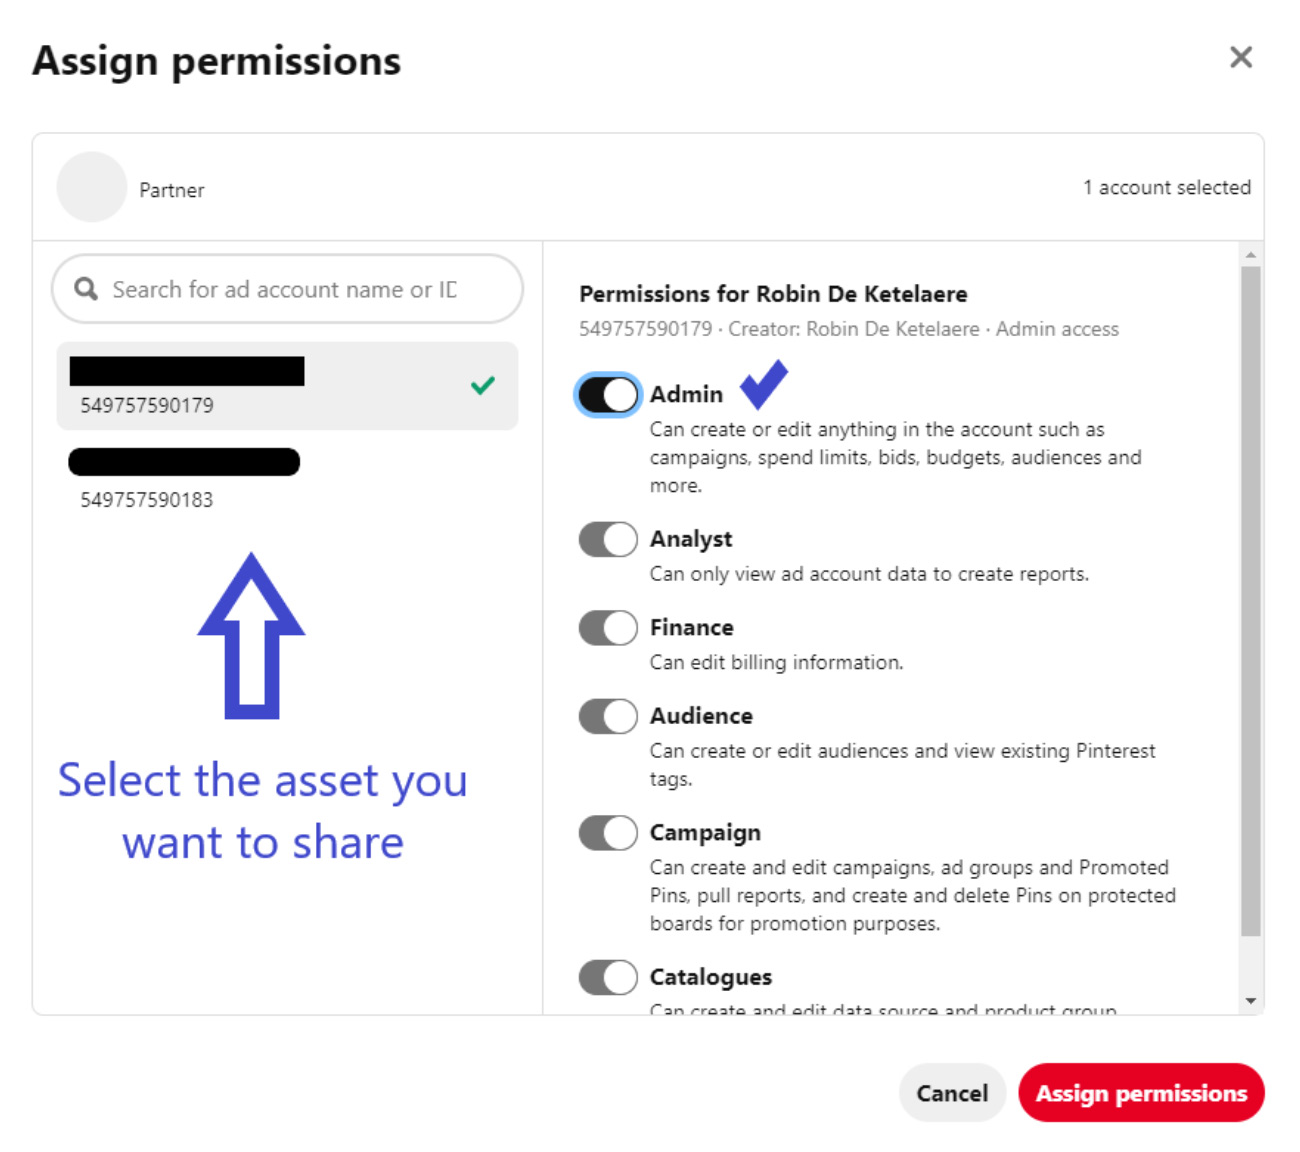Close the Assign permissions dialog
Image resolution: width=1300 pixels, height=1152 pixels.
click(x=1240, y=58)
